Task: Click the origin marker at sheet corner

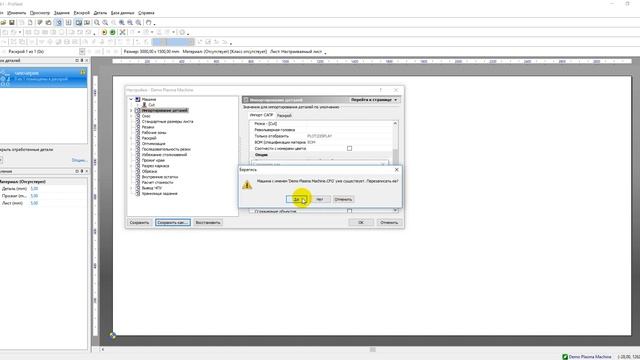Action: click(113, 336)
